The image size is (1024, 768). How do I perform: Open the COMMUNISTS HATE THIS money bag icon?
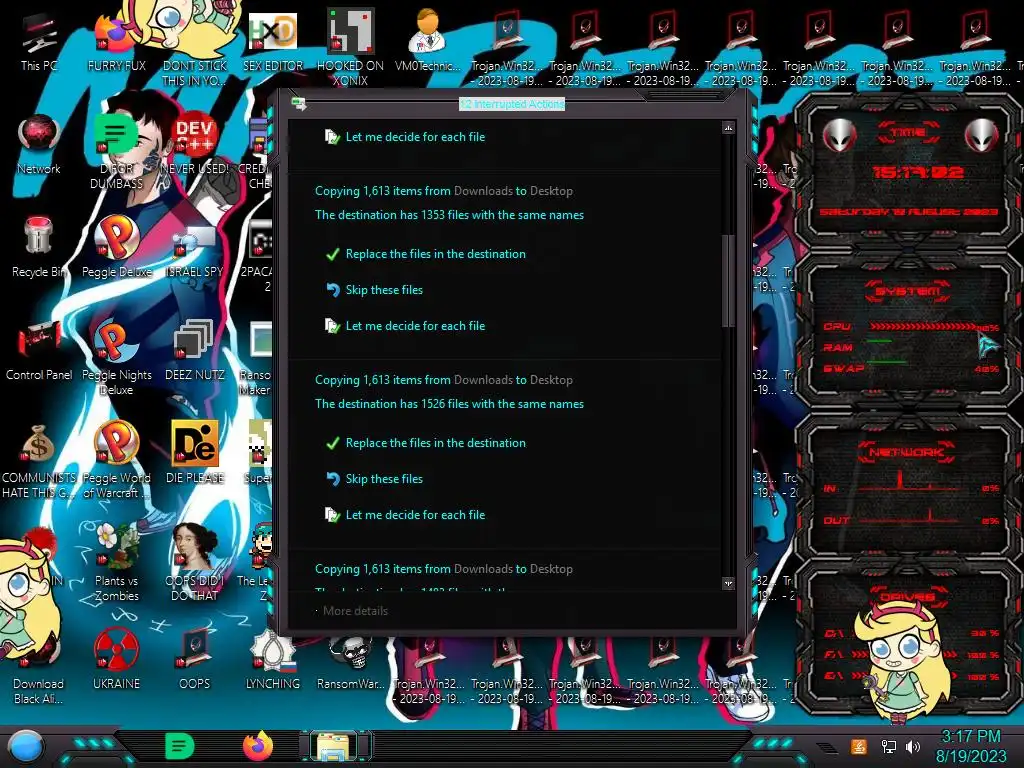tap(39, 461)
